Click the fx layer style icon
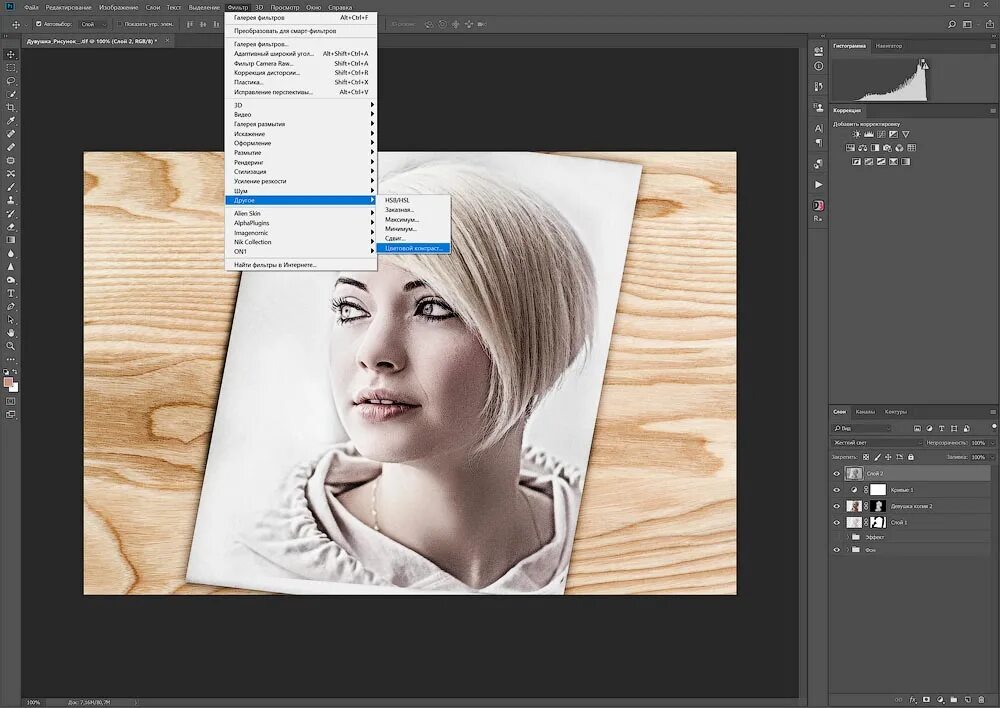This screenshot has width=1000, height=708. click(x=913, y=698)
